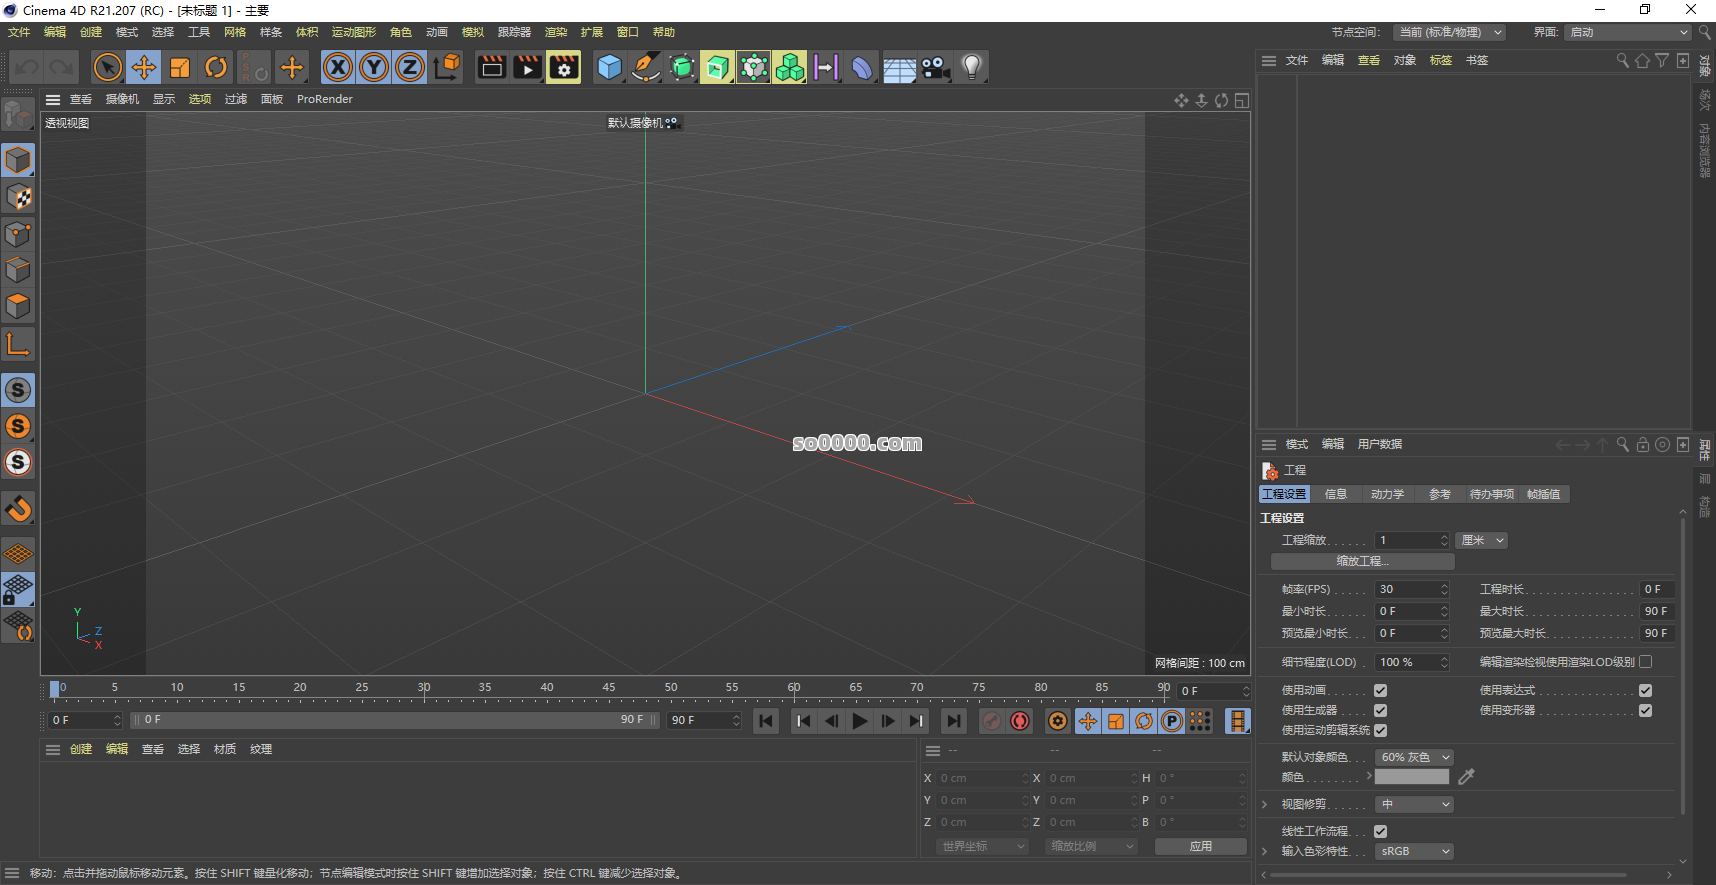Open the 渲染 menu
Image resolution: width=1716 pixels, height=885 pixels.
tap(556, 32)
